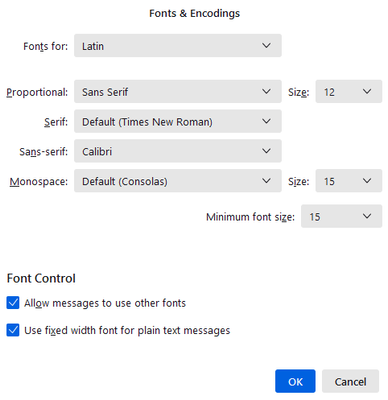Confirm with the OK button

coord(295,381)
